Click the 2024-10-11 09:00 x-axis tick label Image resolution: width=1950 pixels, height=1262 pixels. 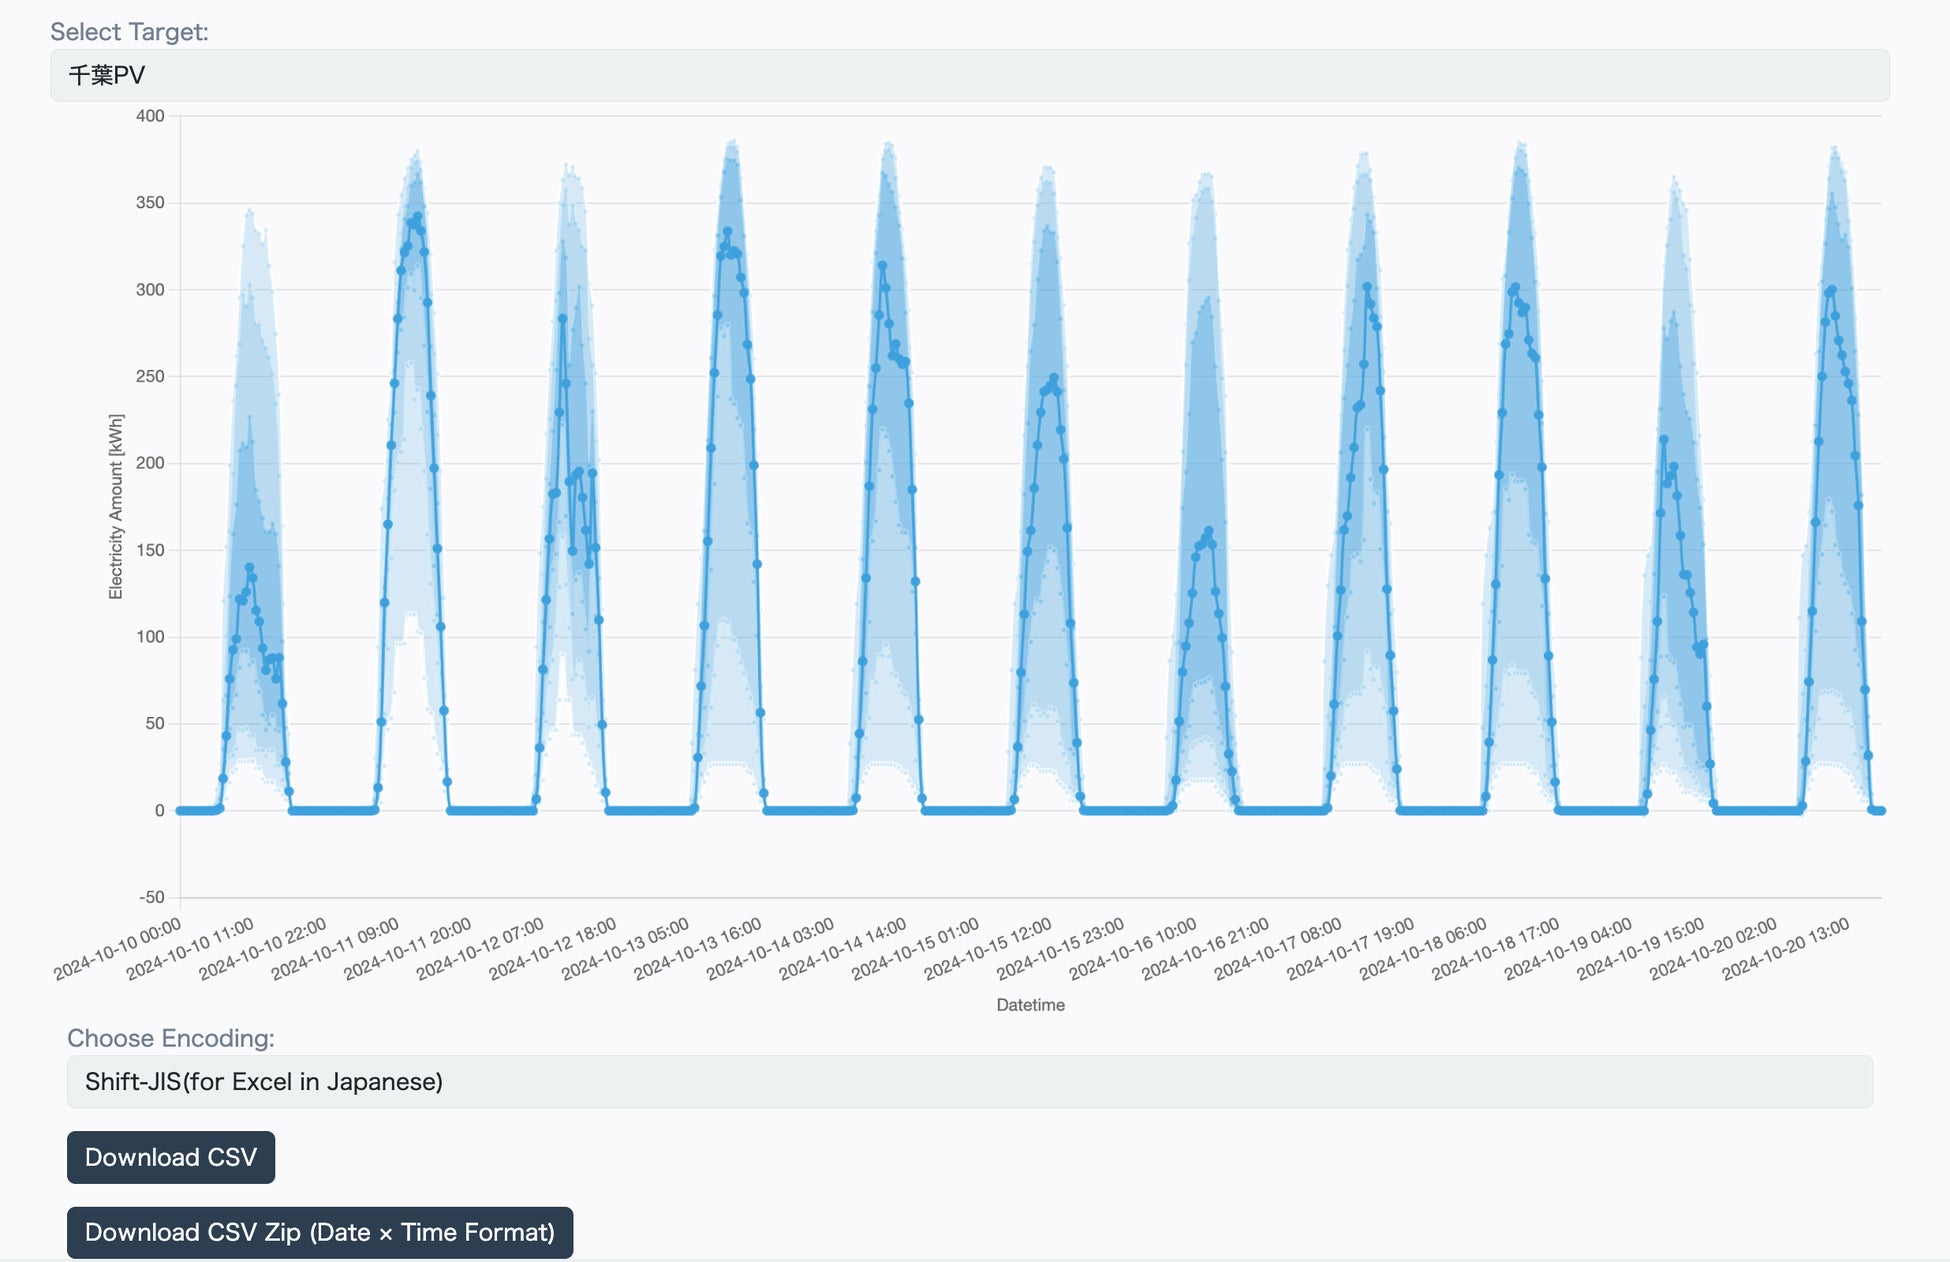click(335, 949)
